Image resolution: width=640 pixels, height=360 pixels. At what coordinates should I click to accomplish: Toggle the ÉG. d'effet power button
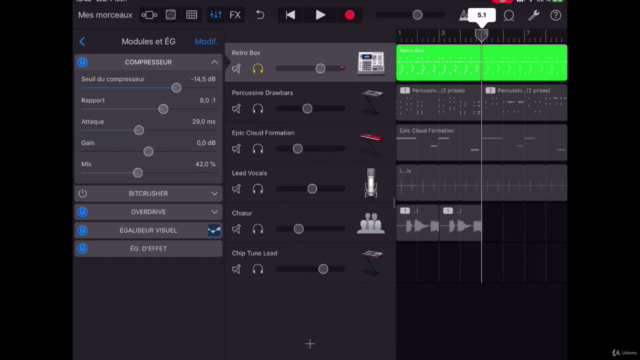[82, 249]
